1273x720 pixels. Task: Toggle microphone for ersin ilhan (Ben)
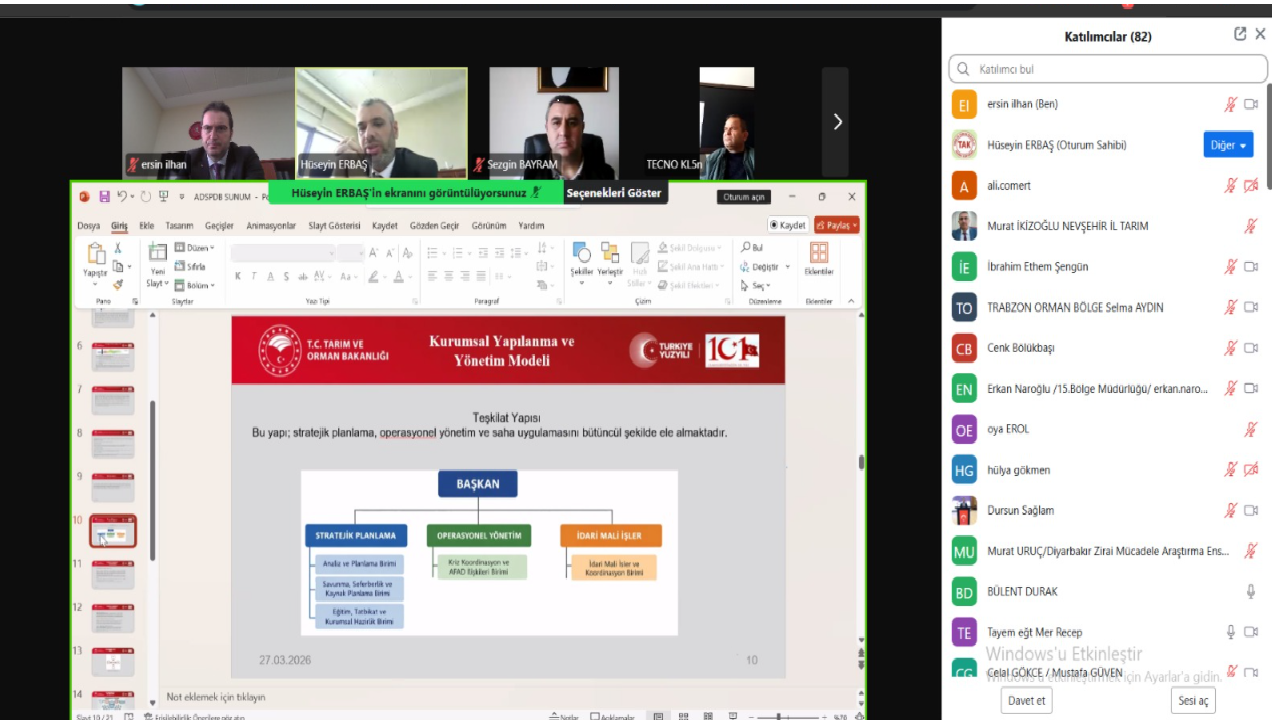[1231, 104]
